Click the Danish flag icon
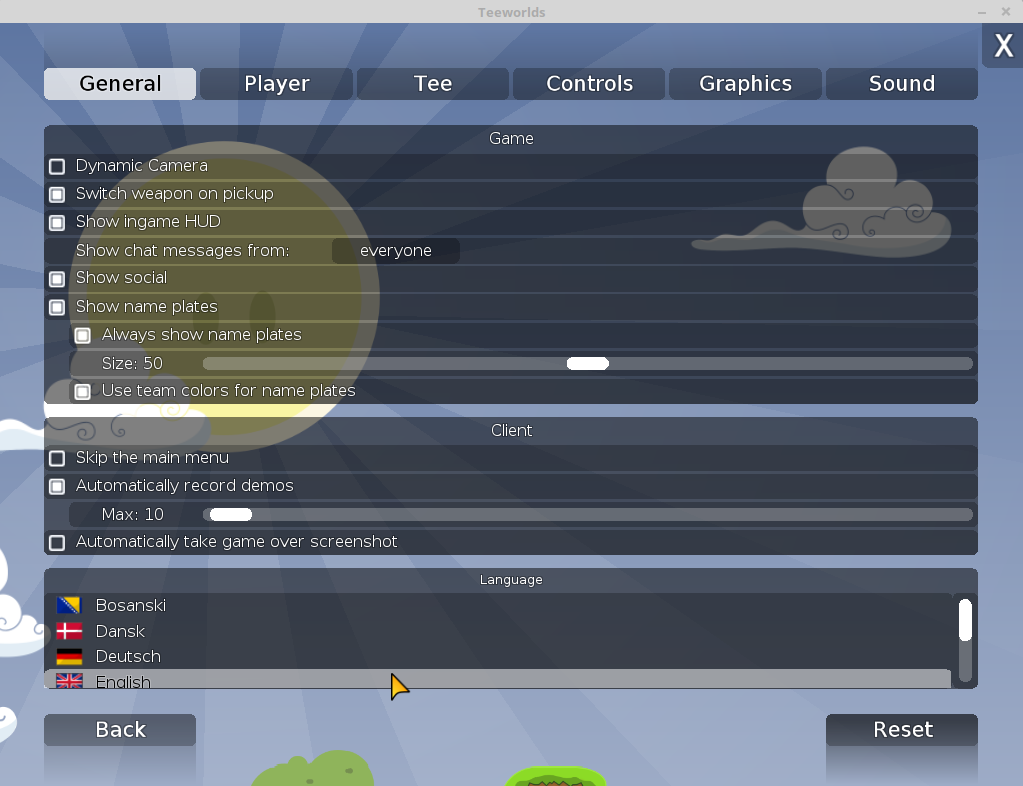This screenshot has height=786, width=1023. pyautogui.click(x=69, y=631)
